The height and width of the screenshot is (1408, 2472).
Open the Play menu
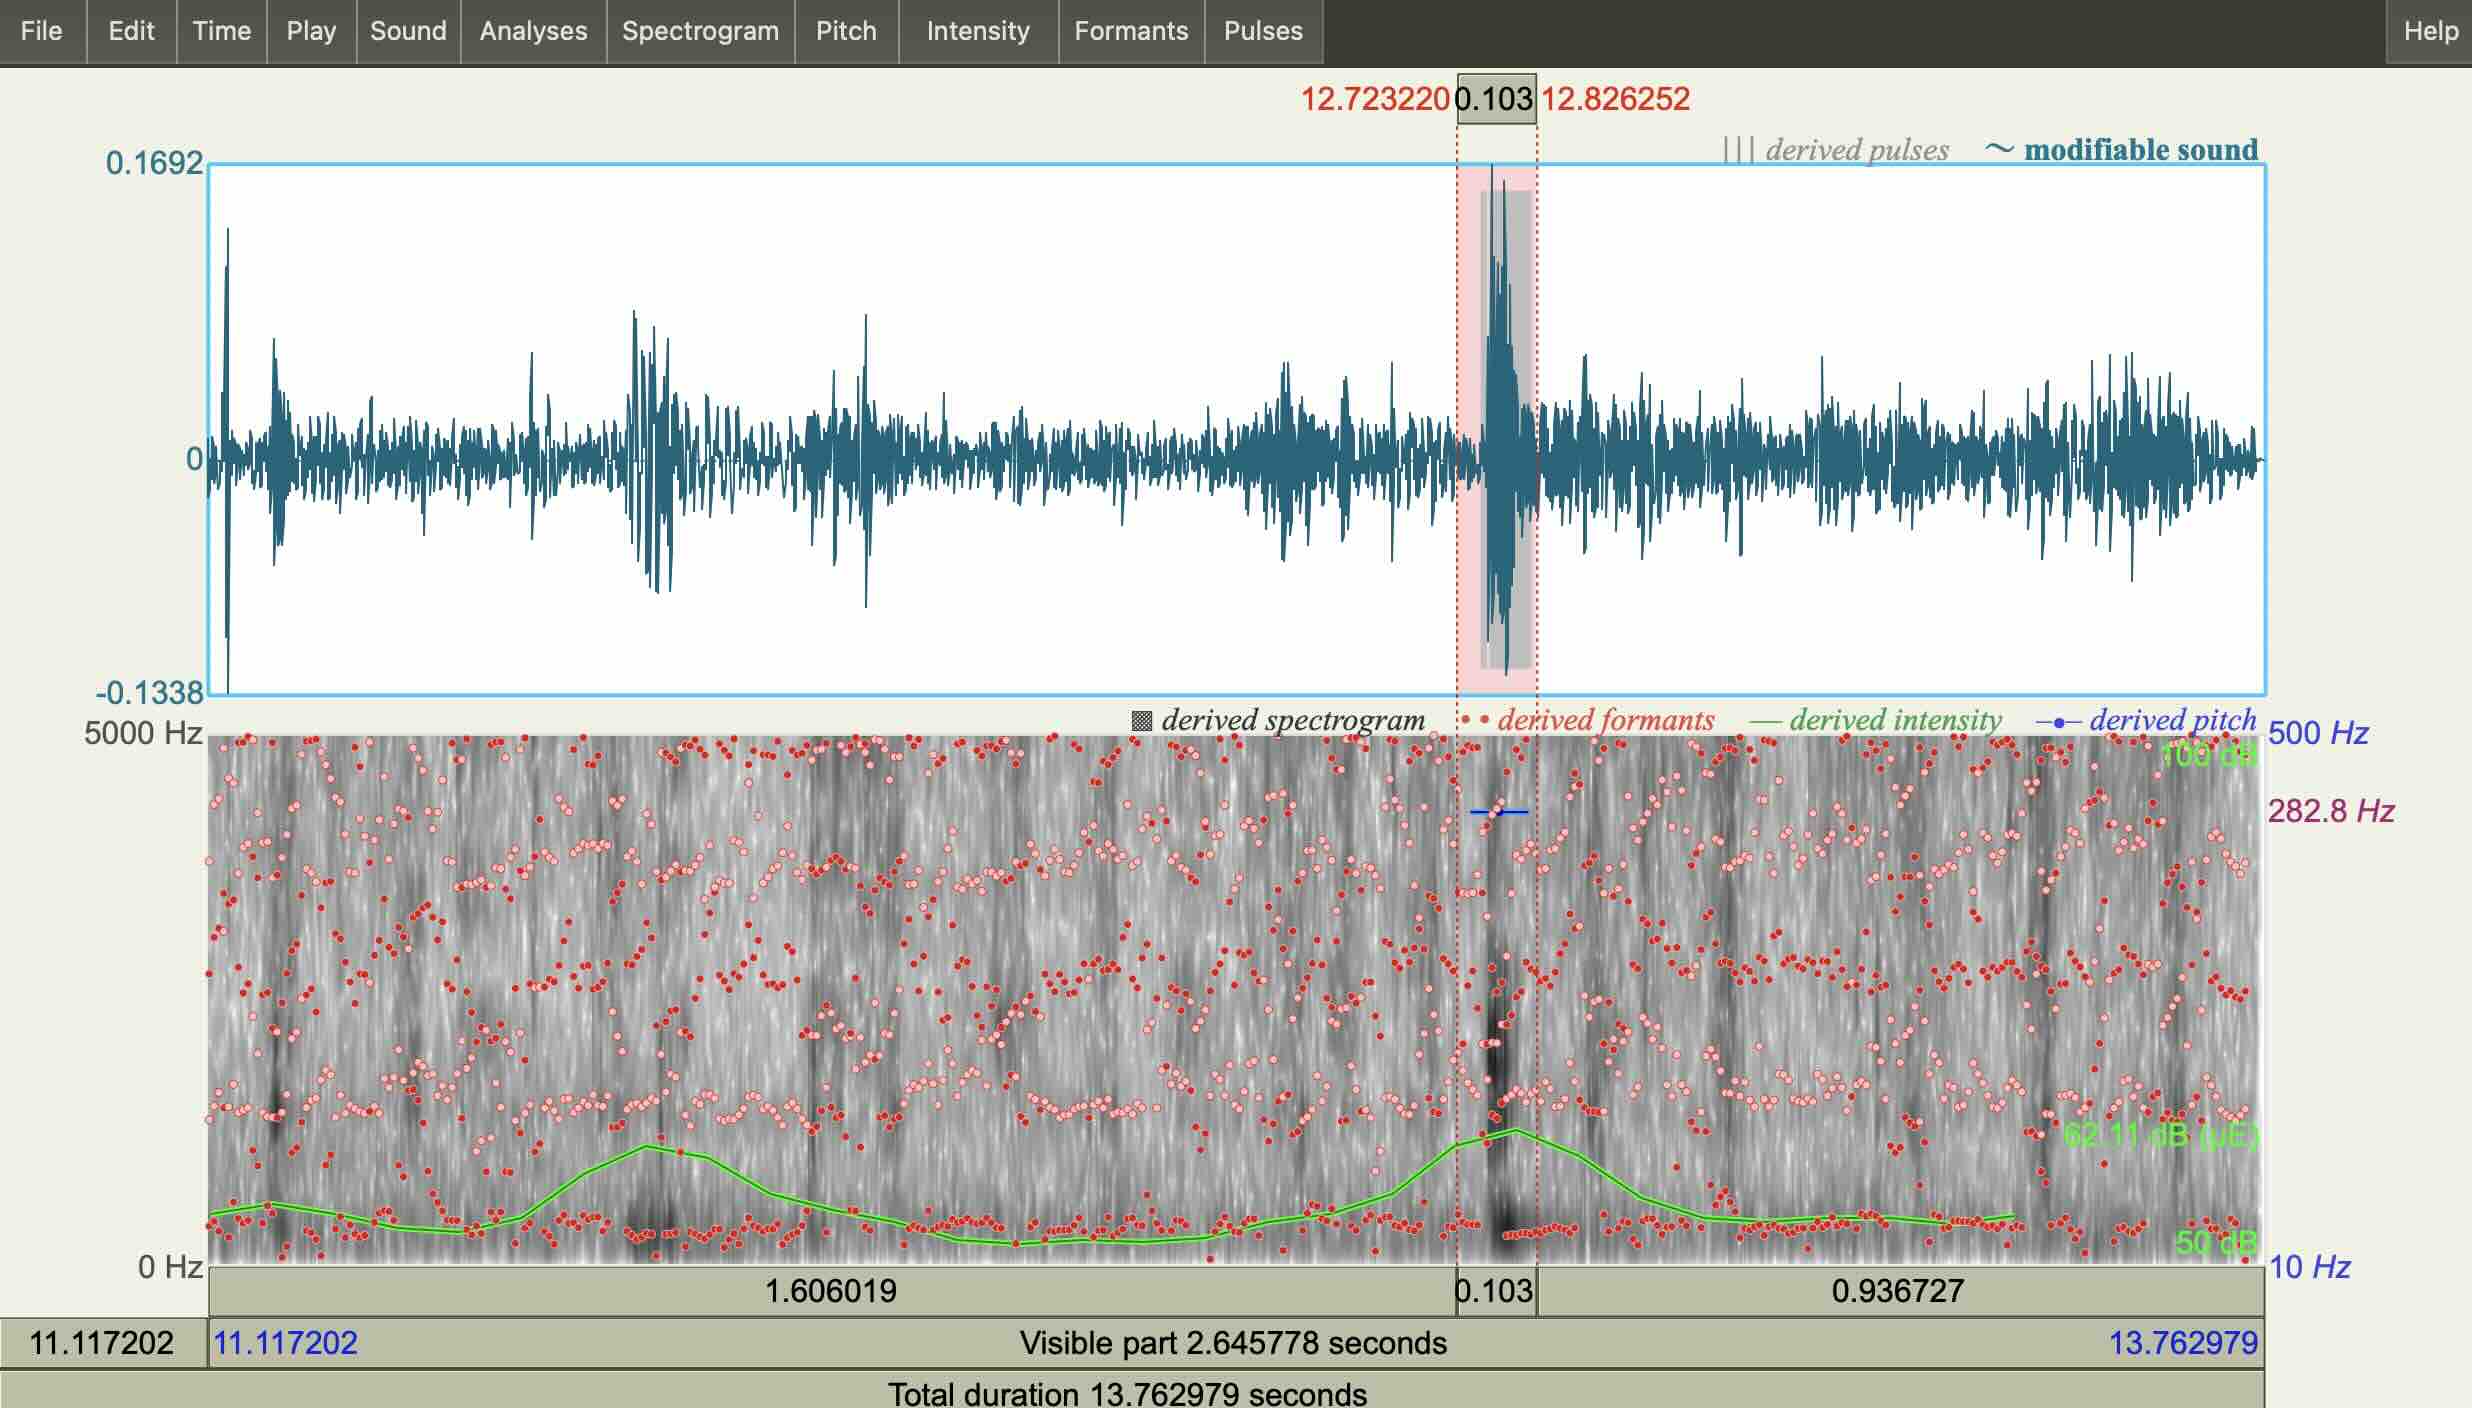tap(311, 31)
